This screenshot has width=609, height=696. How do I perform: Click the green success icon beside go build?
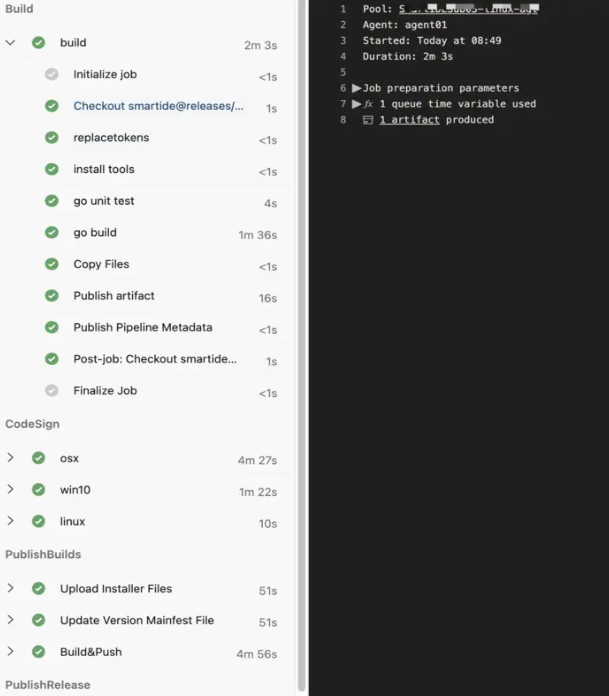52,233
